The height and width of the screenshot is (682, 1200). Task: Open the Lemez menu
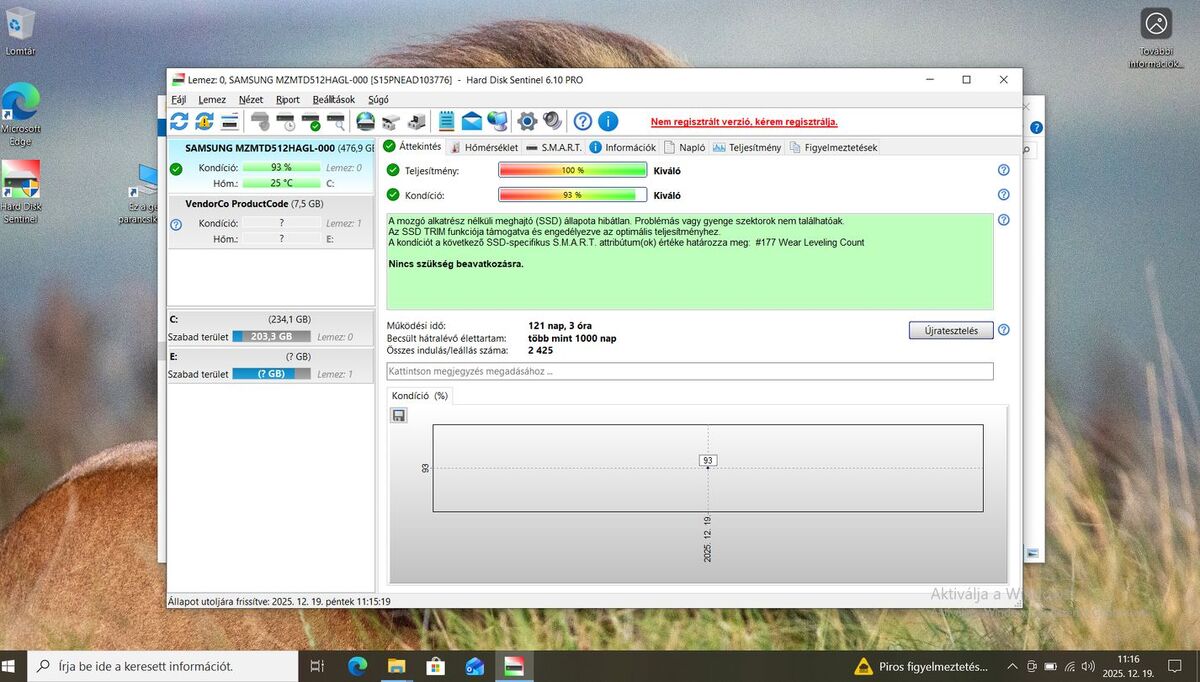pos(212,100)
